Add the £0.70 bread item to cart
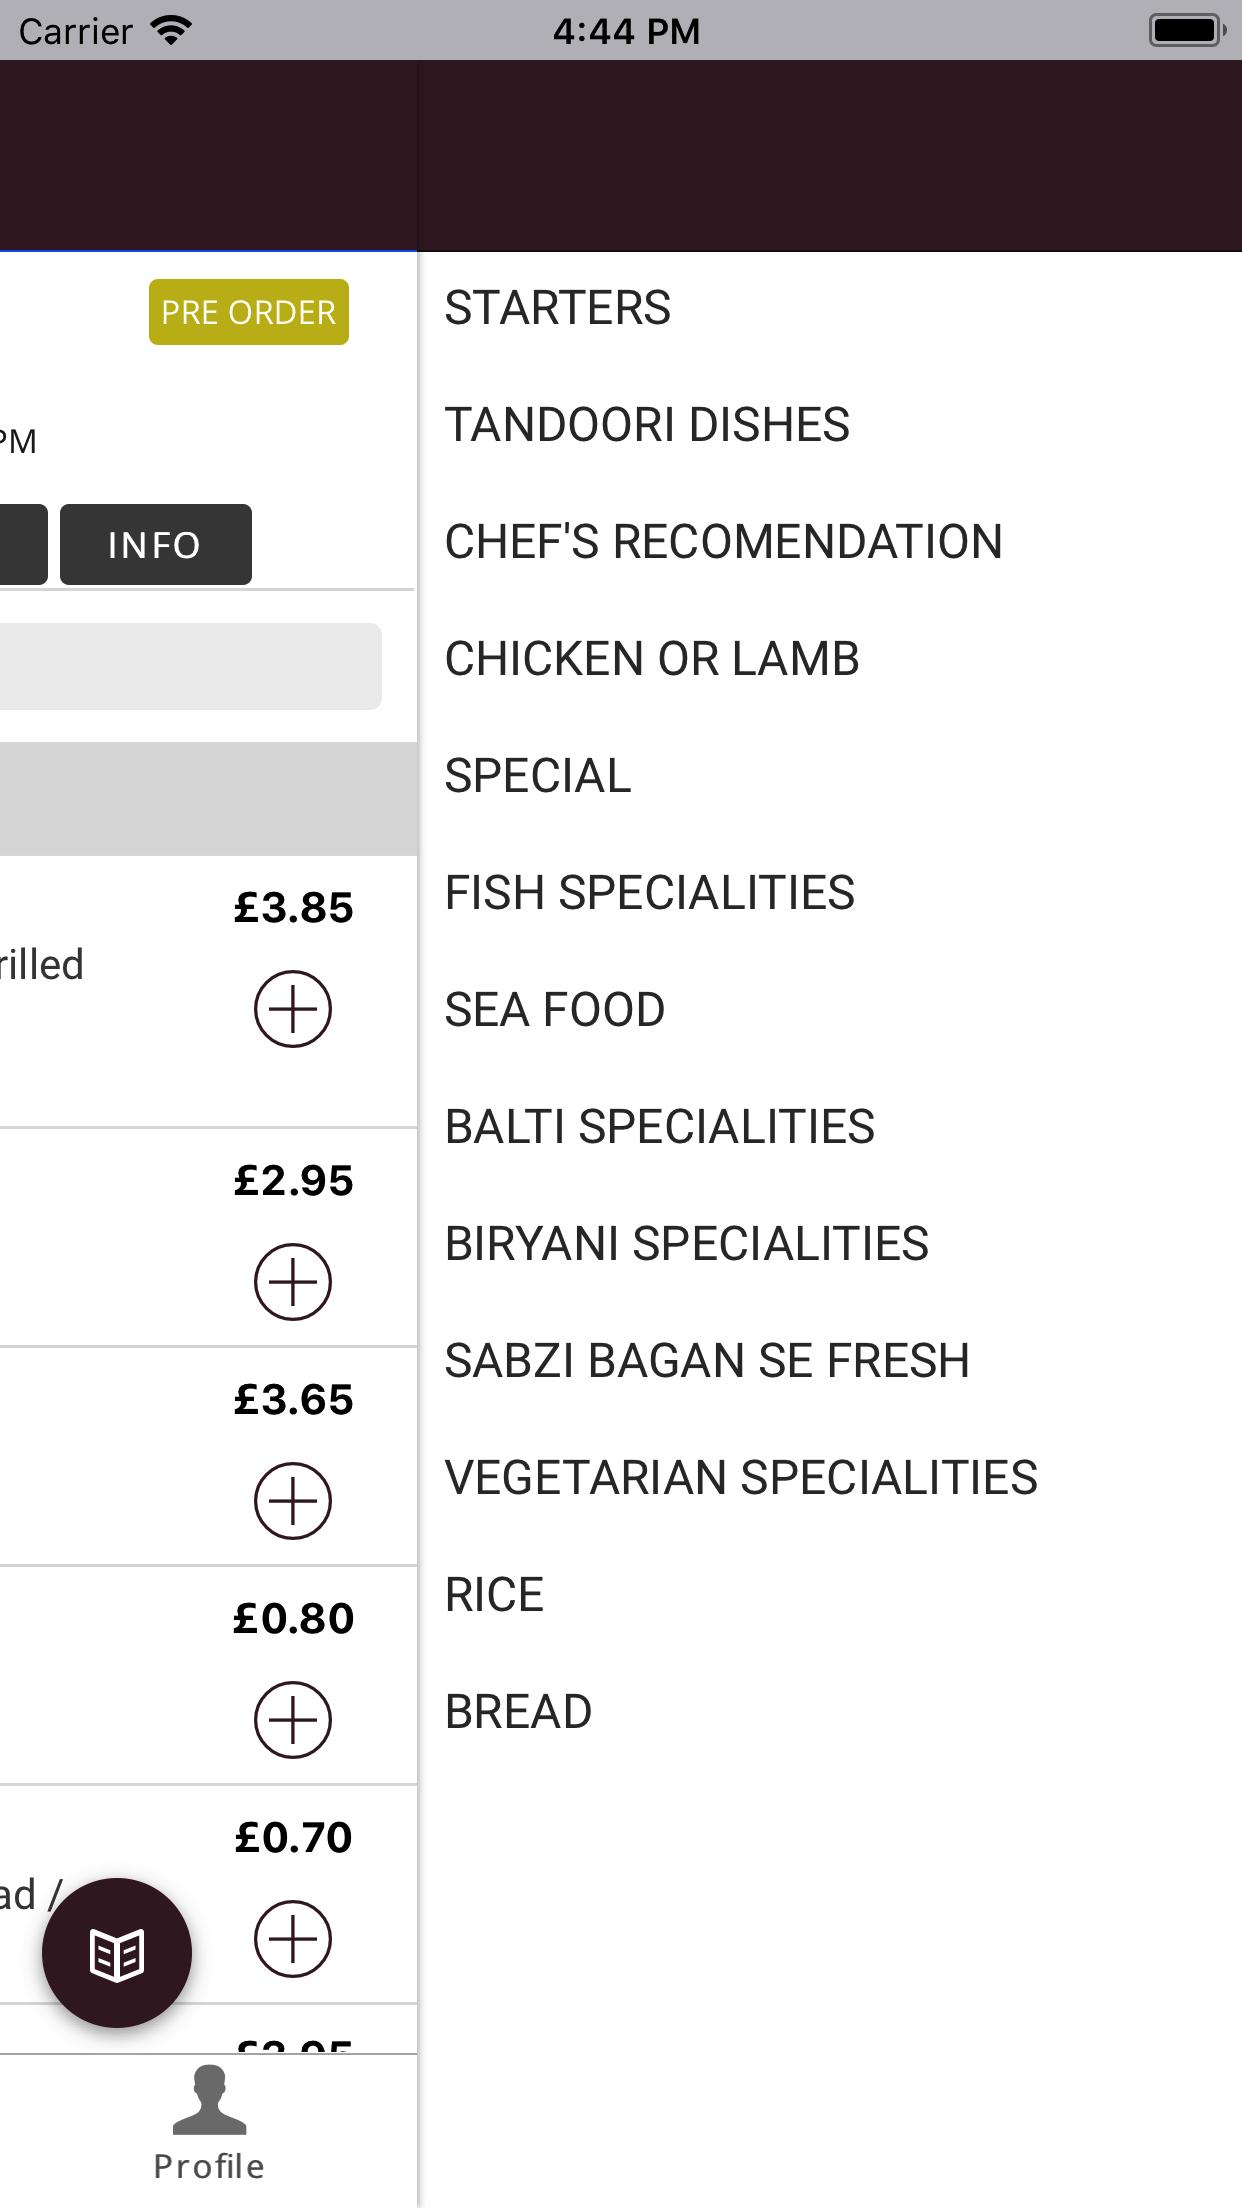Image resolution: width=1242 pixels, height=2208 pixels. 293,1940
